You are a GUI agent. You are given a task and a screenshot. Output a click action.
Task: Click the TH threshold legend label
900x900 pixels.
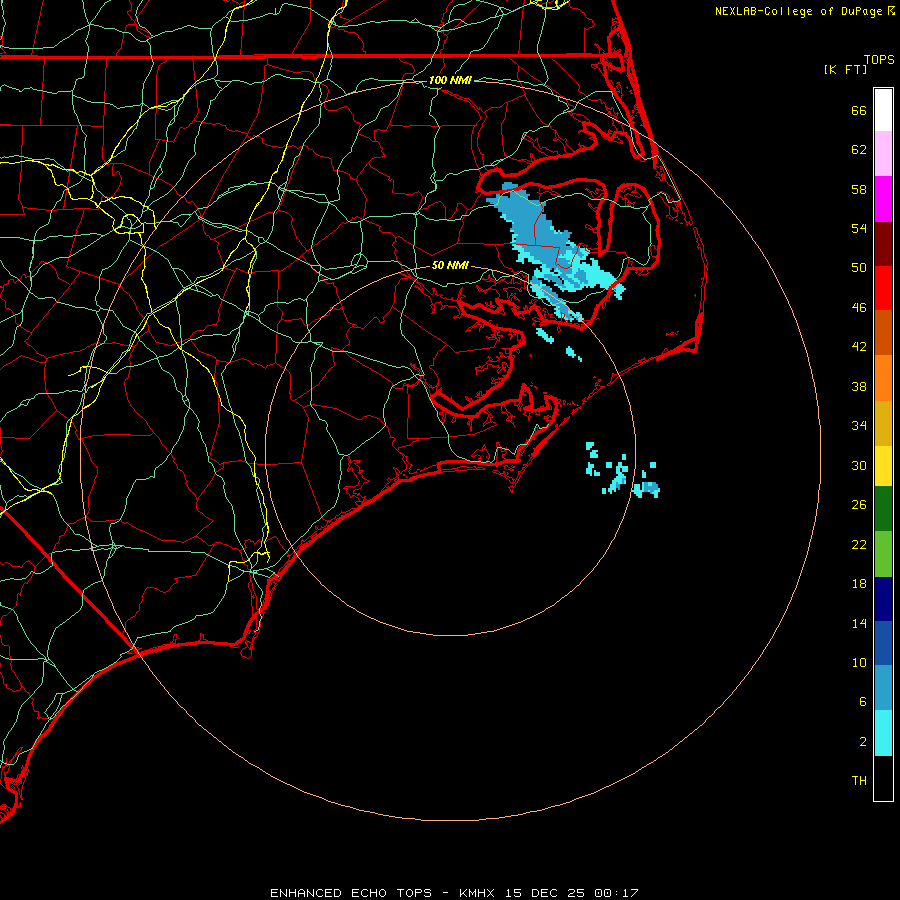[x=859, y=781]
